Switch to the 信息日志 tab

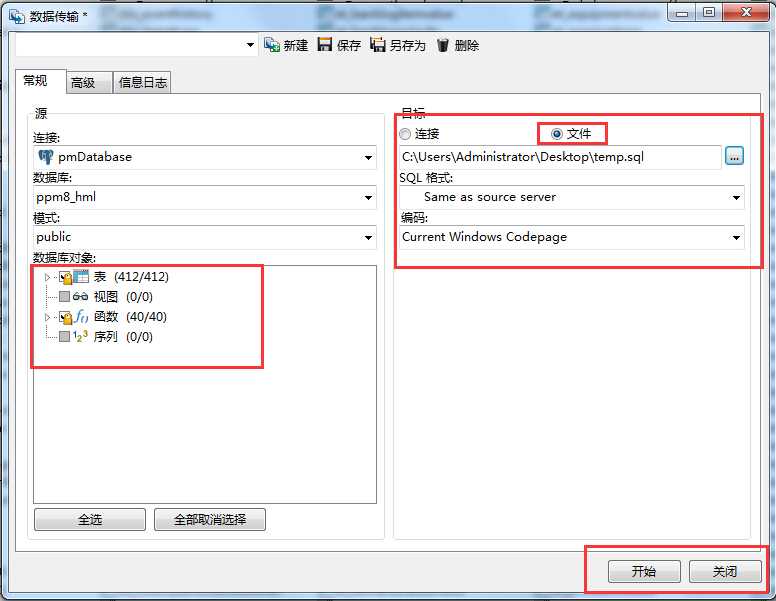pos(143,83)
